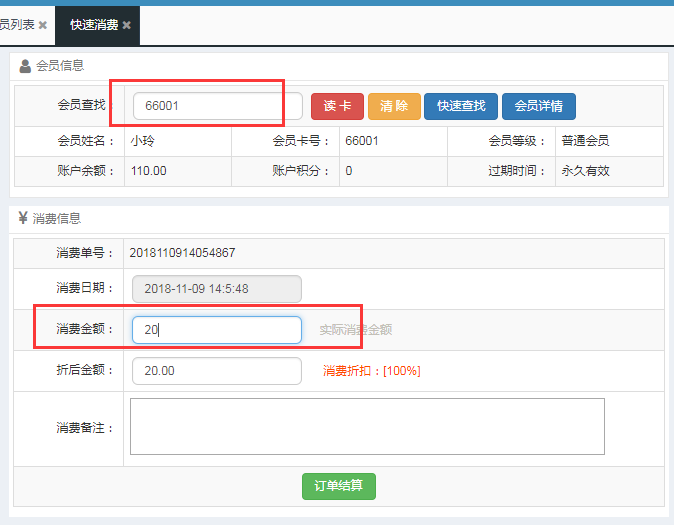Click the 永久有效 expiry value
The width and height of the screenshot is (674, 525).
[585, 171]
